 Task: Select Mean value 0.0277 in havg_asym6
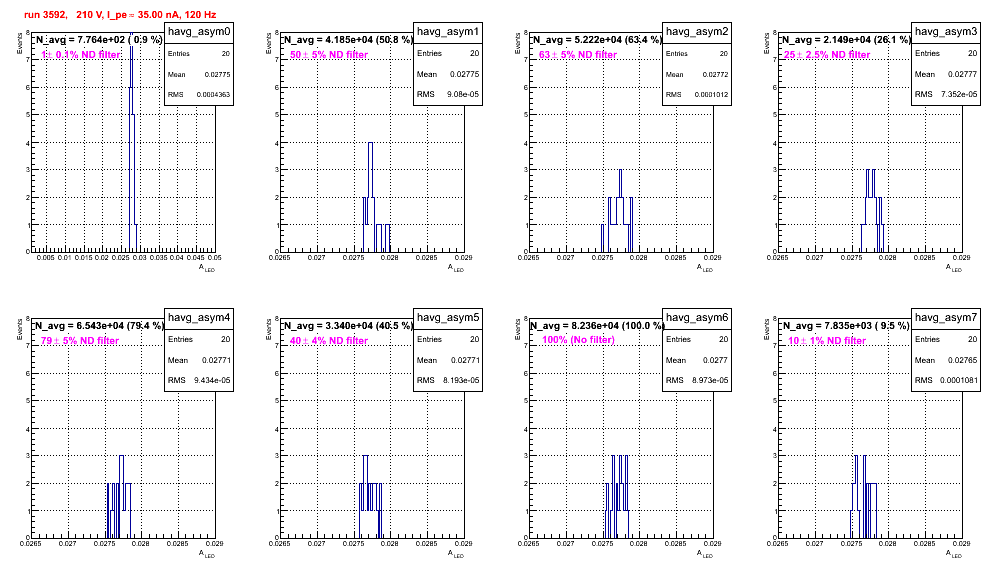pos(715,360)
